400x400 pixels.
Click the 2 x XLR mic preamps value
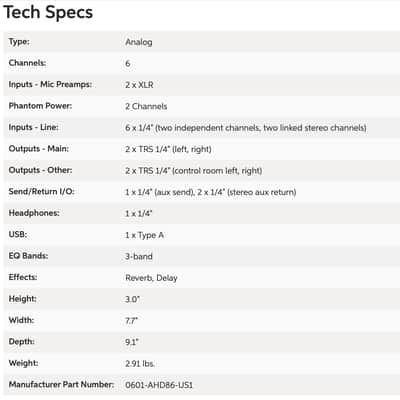139,85
